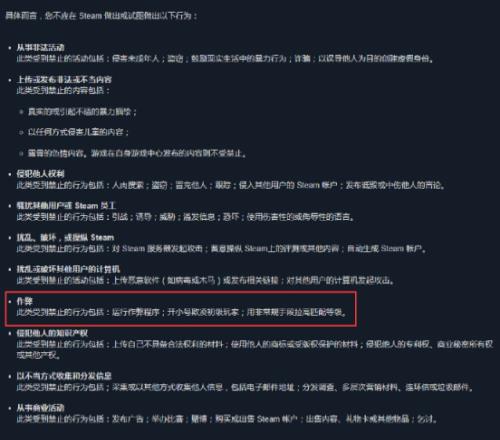Click the description line mentioning 人肉搜索 and Steam 帐户
This screenshot has width=500, height=440.
click(x=231, y=185)
